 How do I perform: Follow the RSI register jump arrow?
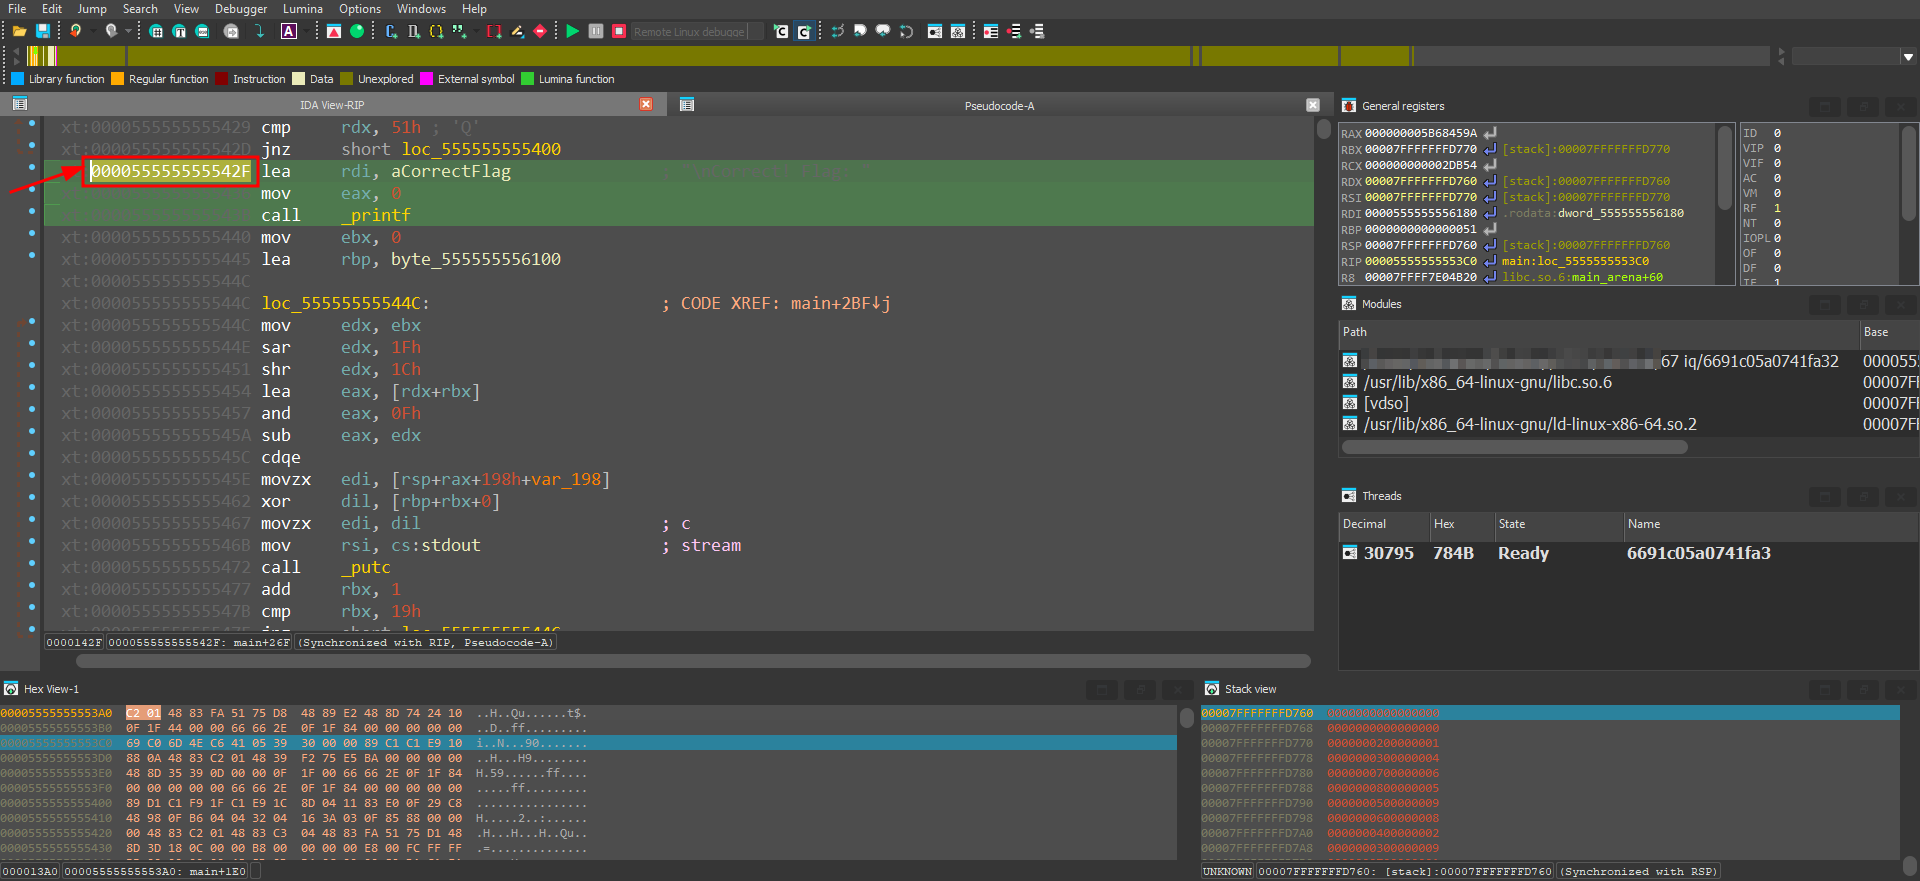pyautogui.click(x=1489, y=197)
